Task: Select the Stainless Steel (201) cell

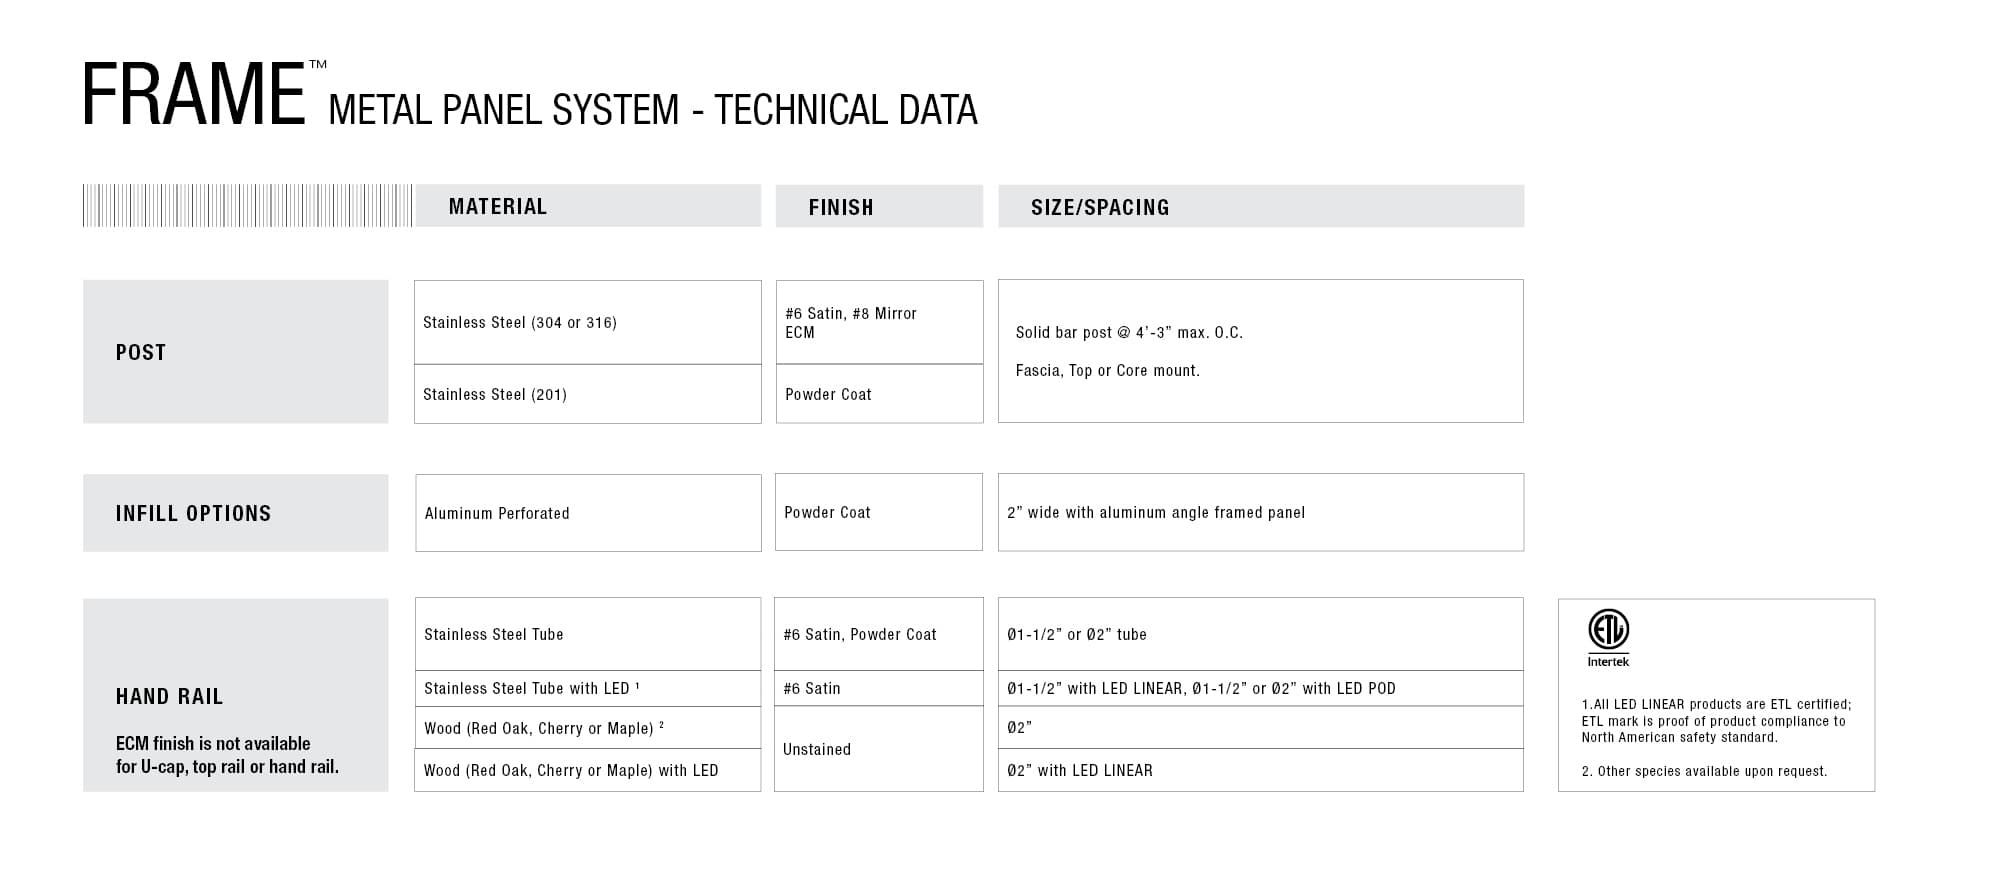Action: point(495,394)
